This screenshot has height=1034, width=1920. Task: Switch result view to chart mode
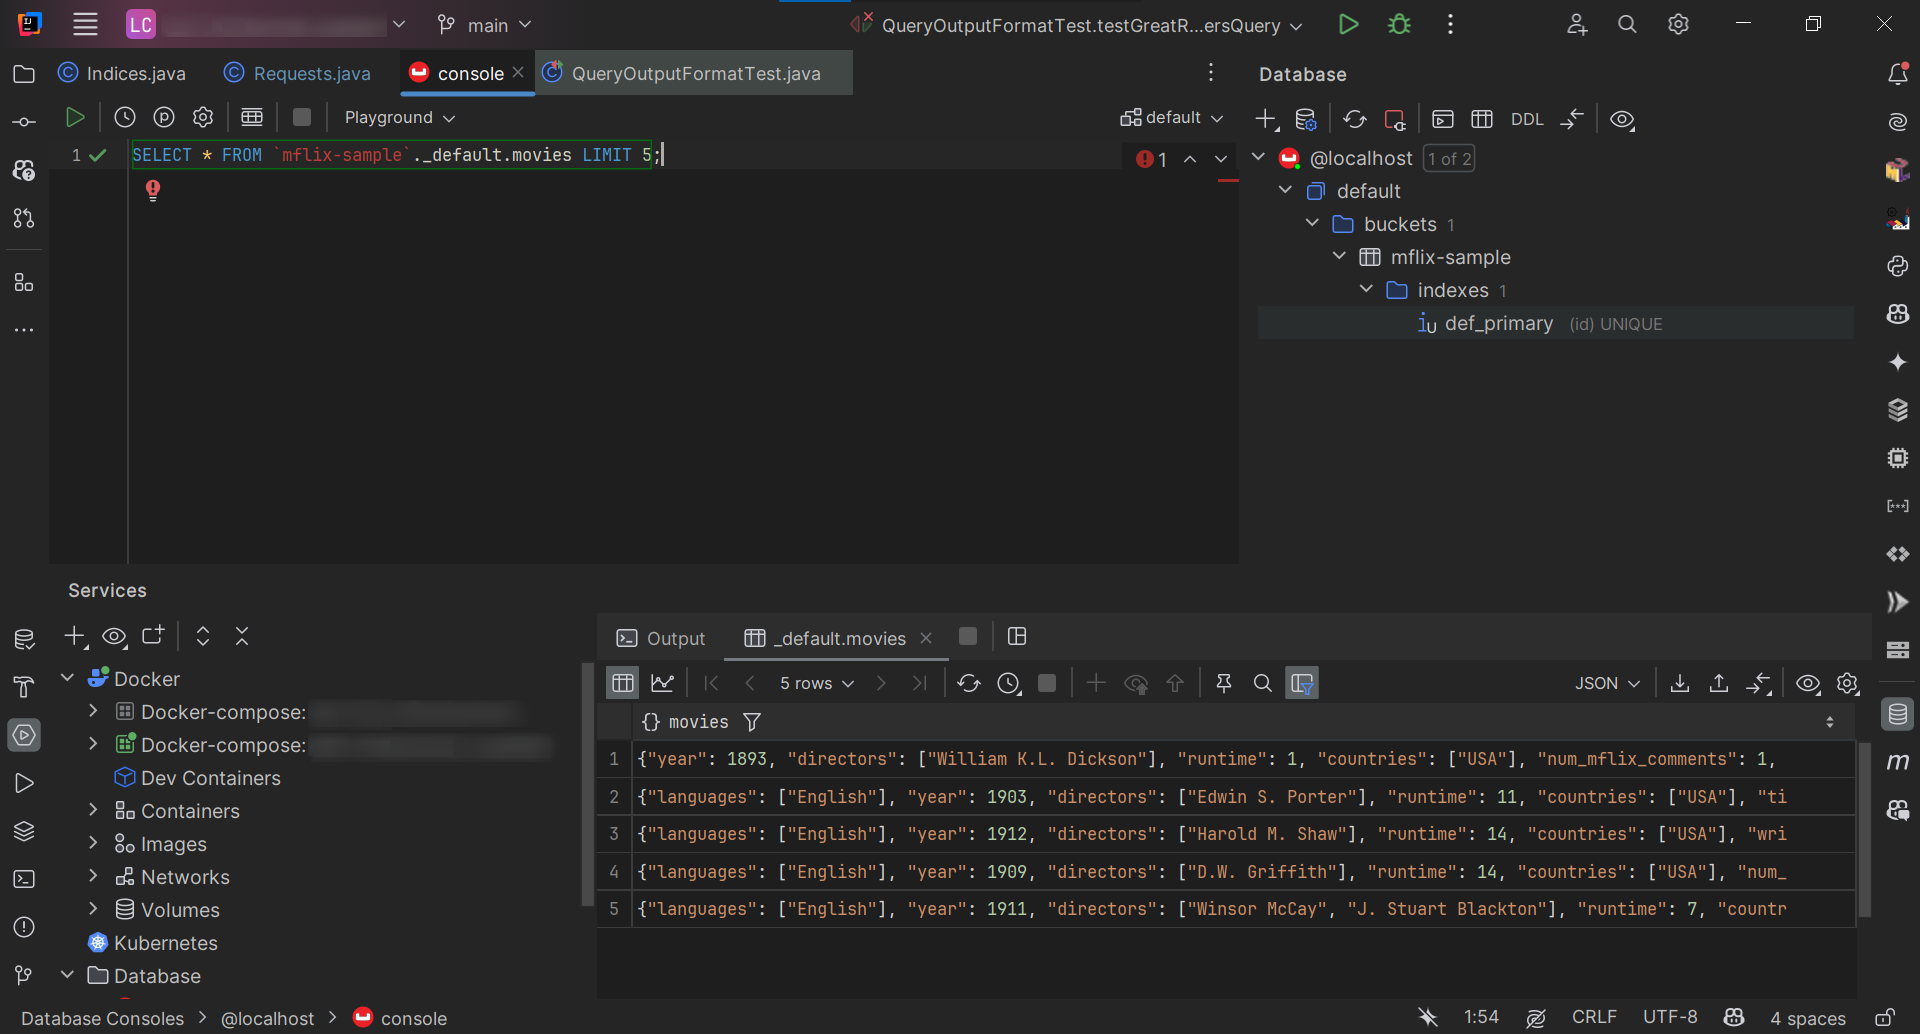click(x=663, y=682)
